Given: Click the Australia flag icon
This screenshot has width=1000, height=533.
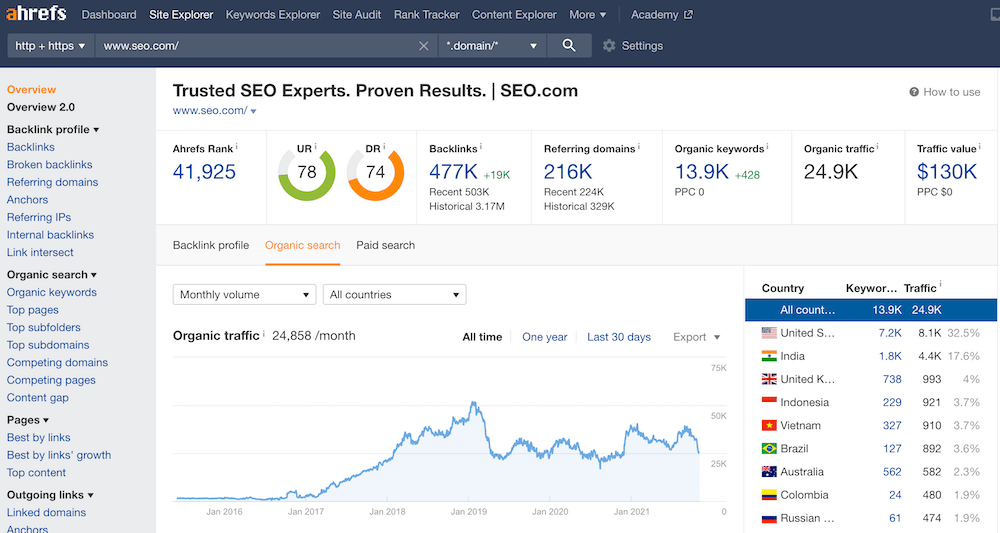Looking at the screenshot, I should (769, 472).
